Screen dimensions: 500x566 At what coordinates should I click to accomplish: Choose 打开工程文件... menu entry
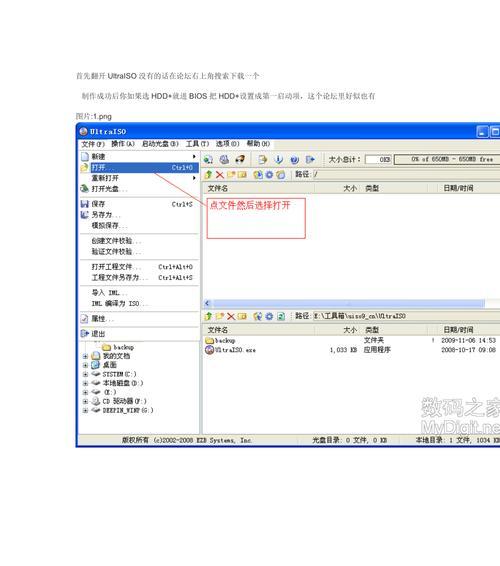pos(139,267)
